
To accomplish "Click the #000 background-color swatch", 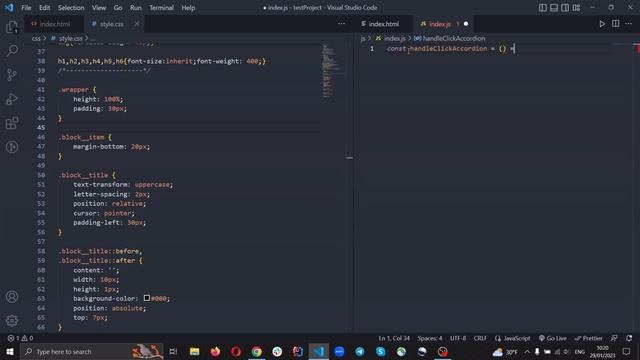I will click(147, 298).
